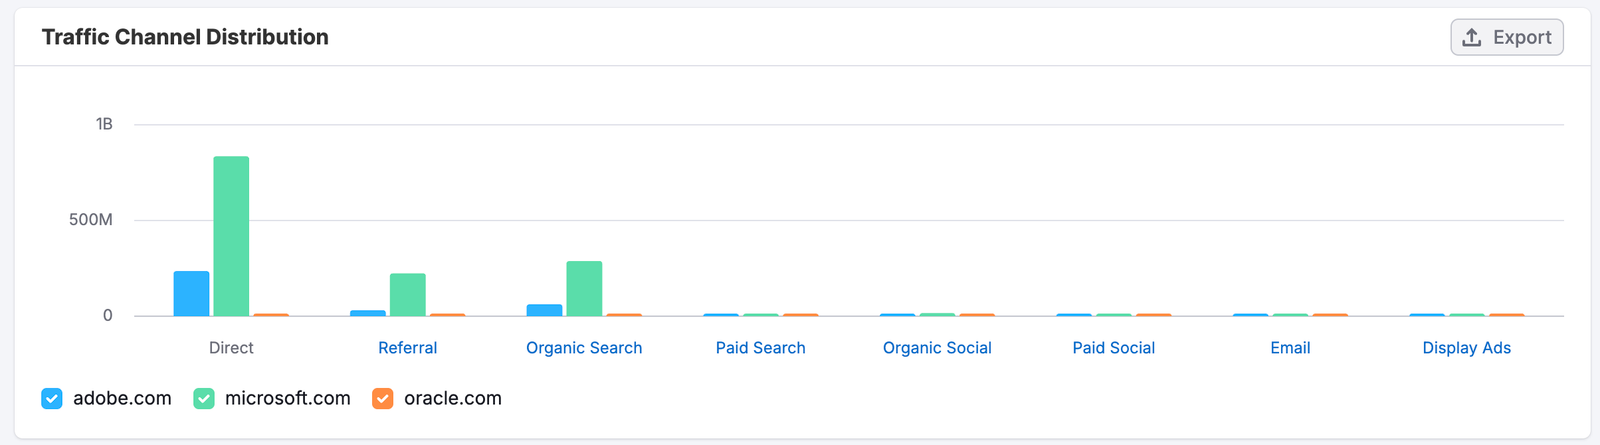Image resolution: width=1600 pixels, height=445 pixels.
Task: Click the adobe.com legend label
Action: click(x=122, y=399)
